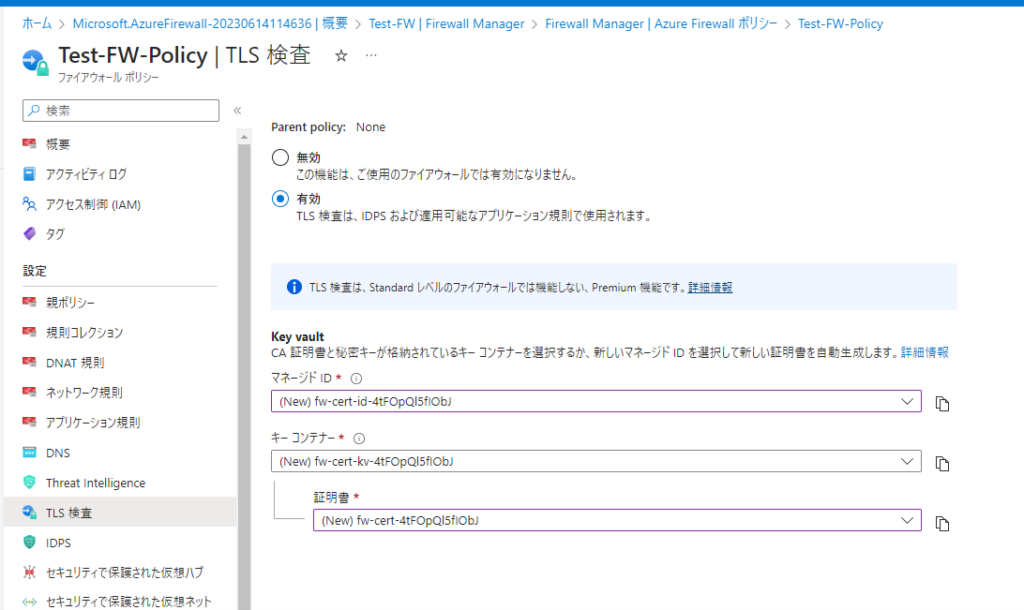Click the favorite star icon beside the title
The image size is (1024, 610).
coord(341,57)
